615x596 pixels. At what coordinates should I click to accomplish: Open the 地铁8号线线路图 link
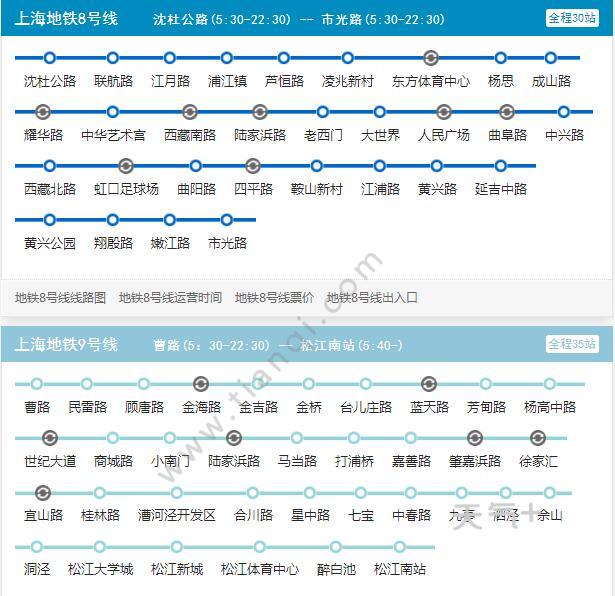click(60, 297)
